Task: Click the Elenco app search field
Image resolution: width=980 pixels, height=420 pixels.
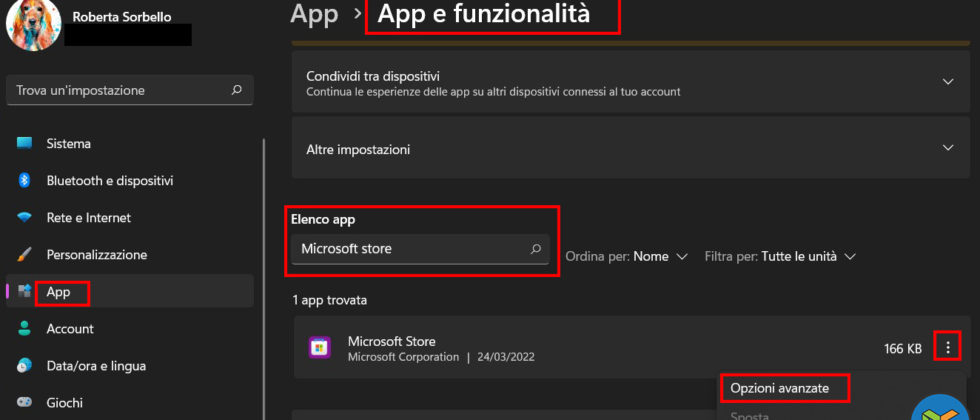Action: point(410,249)
